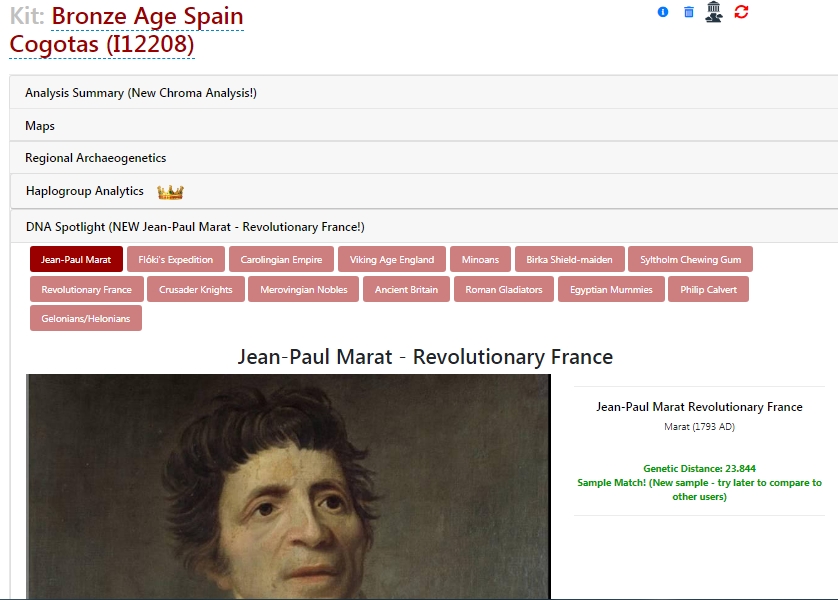The width and height of the screenshot is (838, 600).
Task: Select the Birka Shield-maiden spotlight
Action: 569,259
